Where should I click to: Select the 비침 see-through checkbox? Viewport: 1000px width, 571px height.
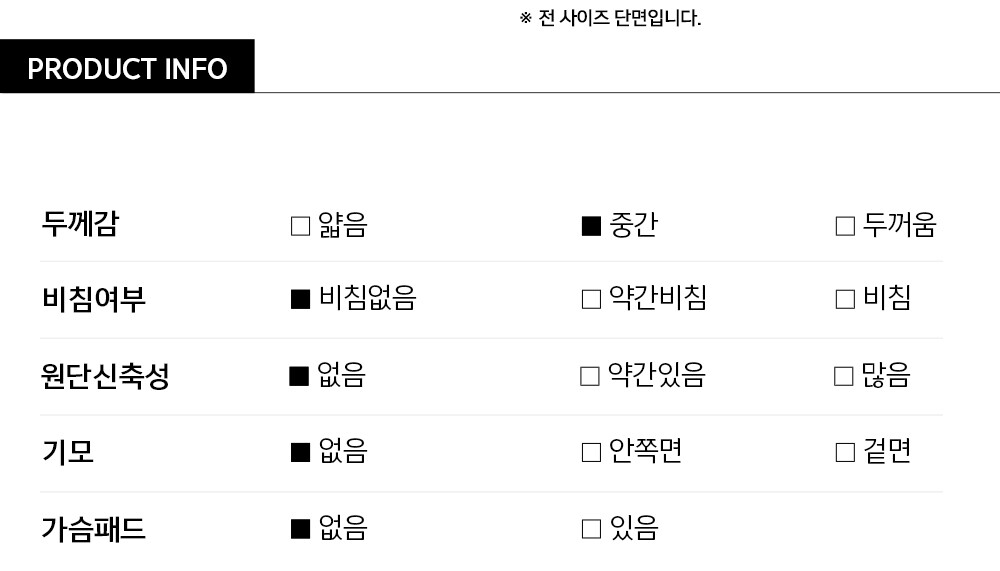tap(845, 299)
